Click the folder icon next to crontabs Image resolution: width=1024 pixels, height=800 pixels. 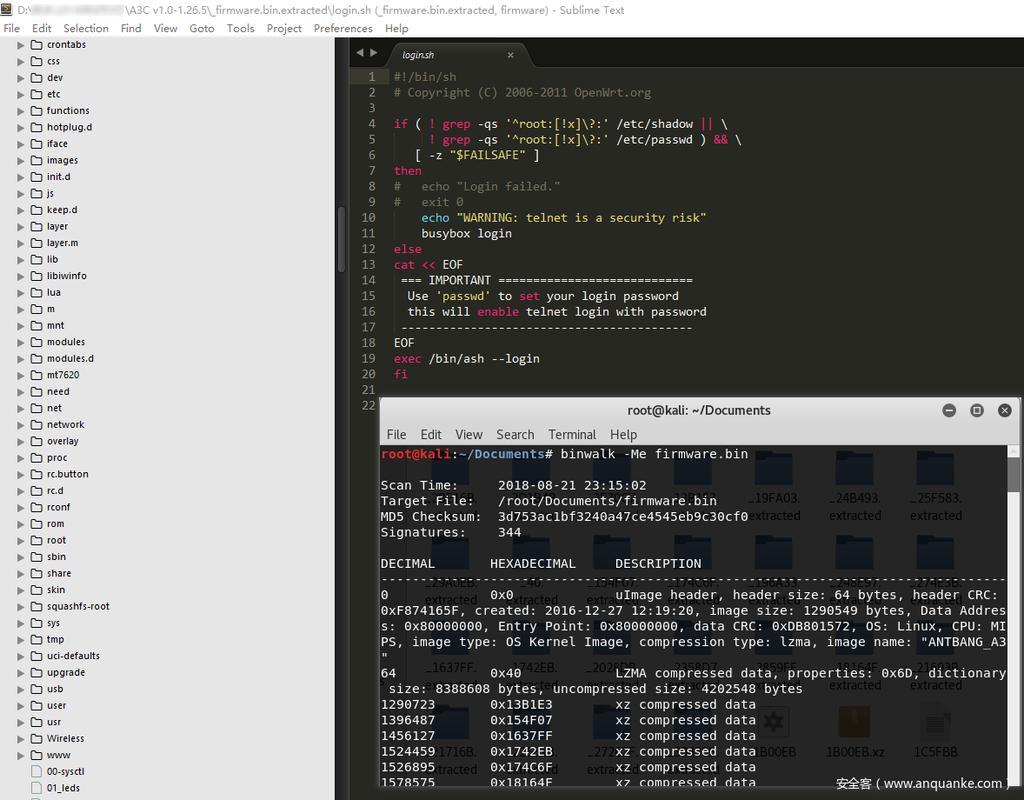[36, 45]
